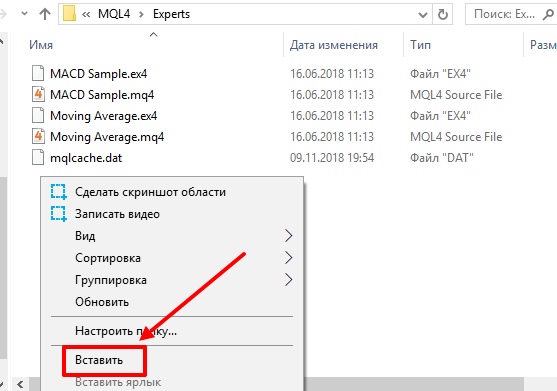This screenshot has height=391, width=557.
Task: Expand the Группировка submenu
Action: point(172,280)
